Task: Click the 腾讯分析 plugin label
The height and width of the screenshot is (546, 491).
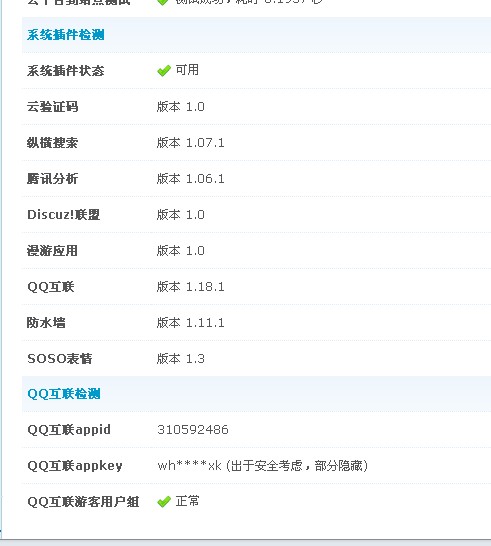Action: 52,179
